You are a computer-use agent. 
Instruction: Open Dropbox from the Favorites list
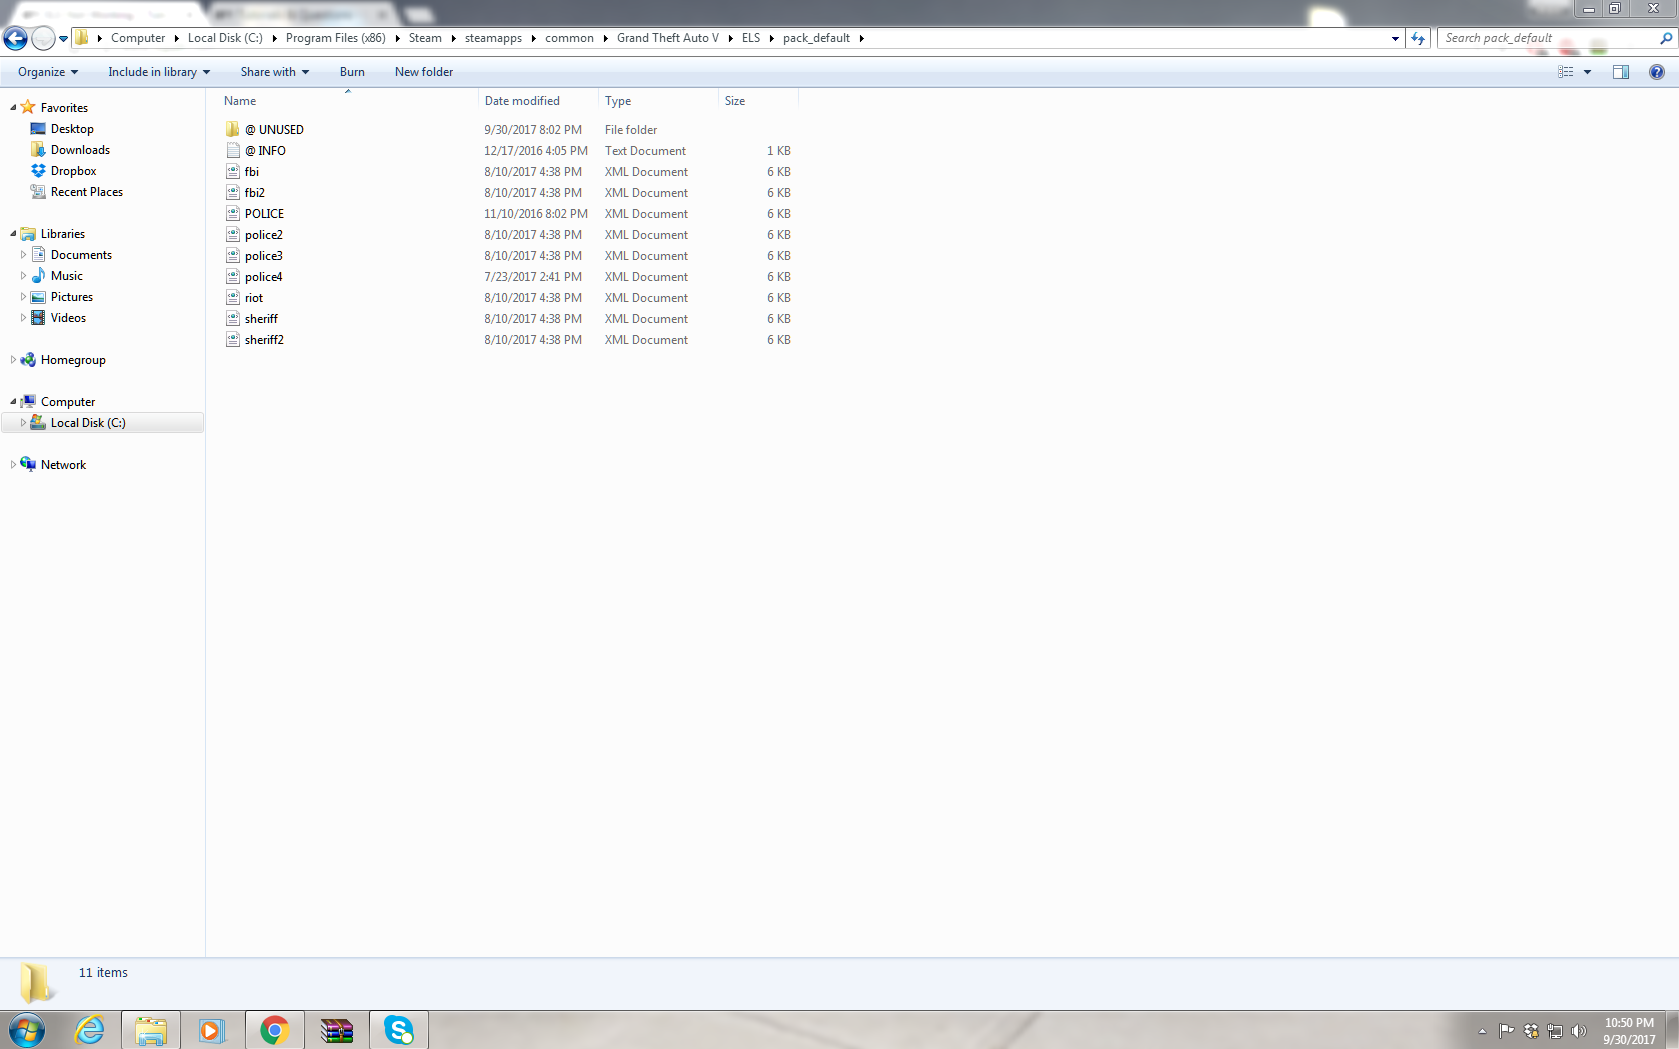pos(73,171)
